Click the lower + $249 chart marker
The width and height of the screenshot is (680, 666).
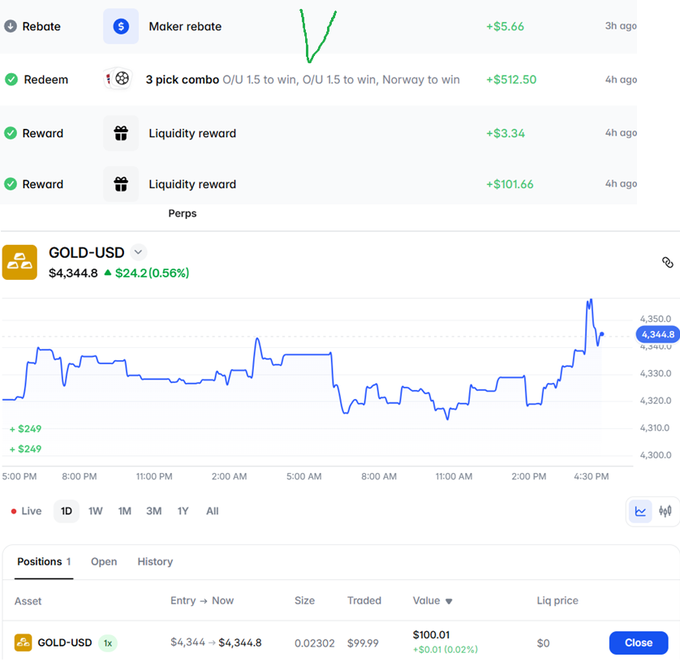26,449
